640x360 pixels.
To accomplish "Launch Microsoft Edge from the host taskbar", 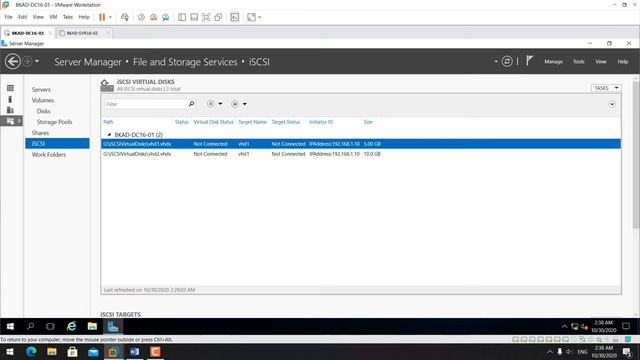I will point(31,352).
